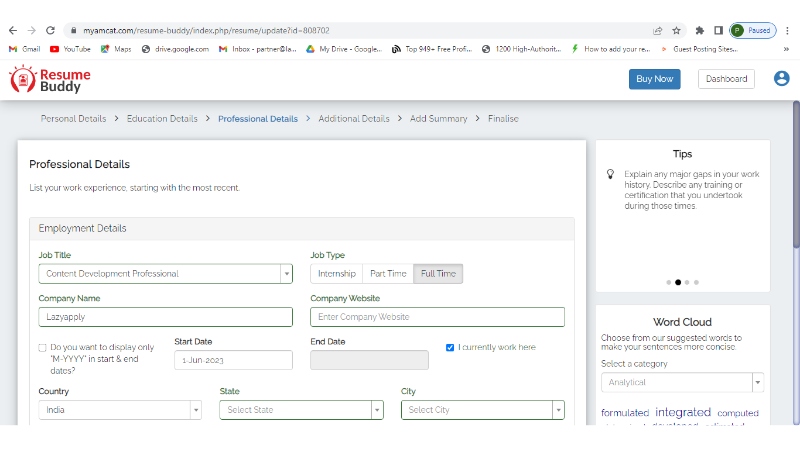Click the Resume Buddy logo
The height and width of the screenshot is (449, 800).
point(50,79)
